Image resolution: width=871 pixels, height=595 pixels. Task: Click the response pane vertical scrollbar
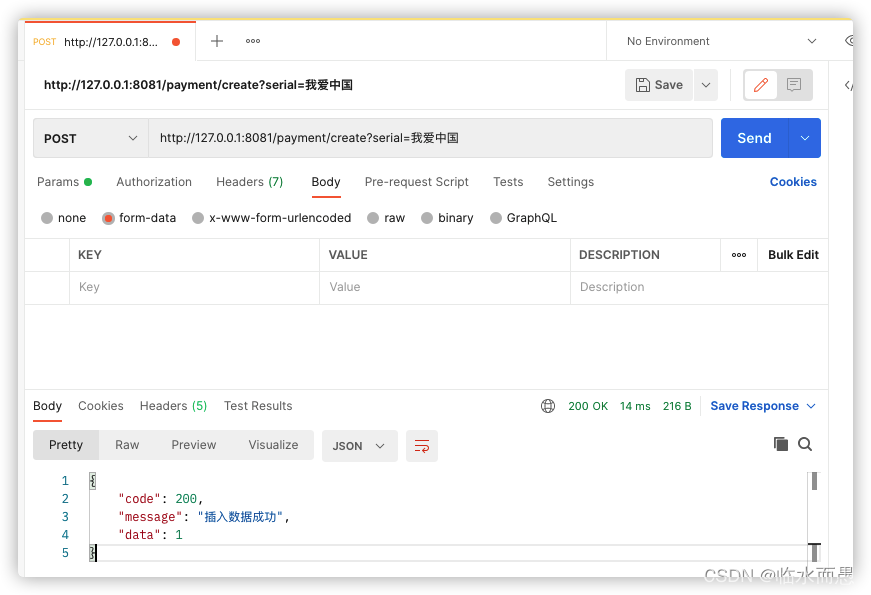coord(814,517)
